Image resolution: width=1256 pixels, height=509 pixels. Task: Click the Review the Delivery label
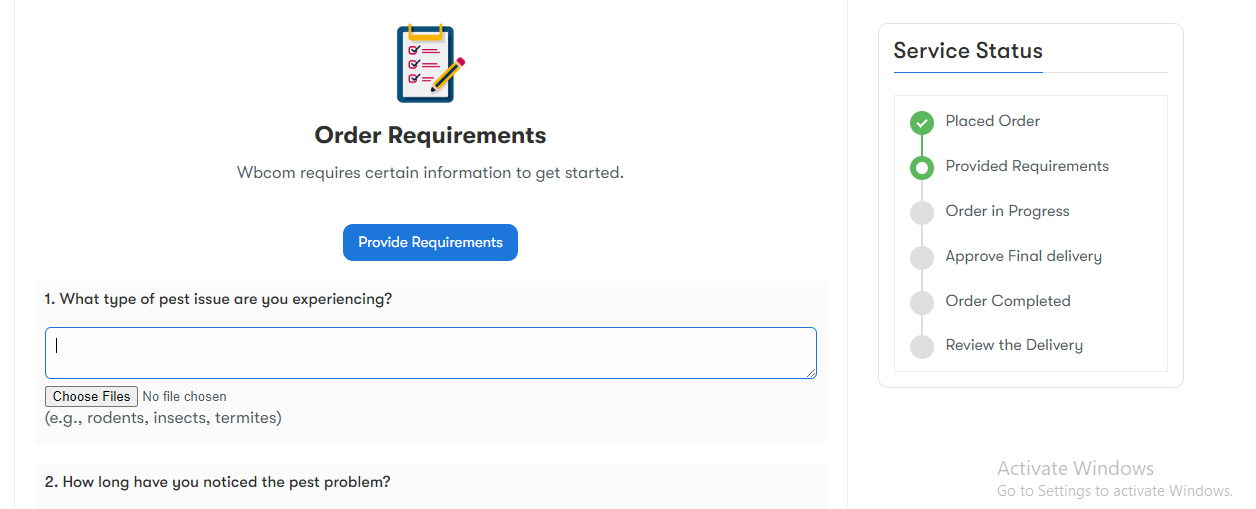[x=1014, y=345]
